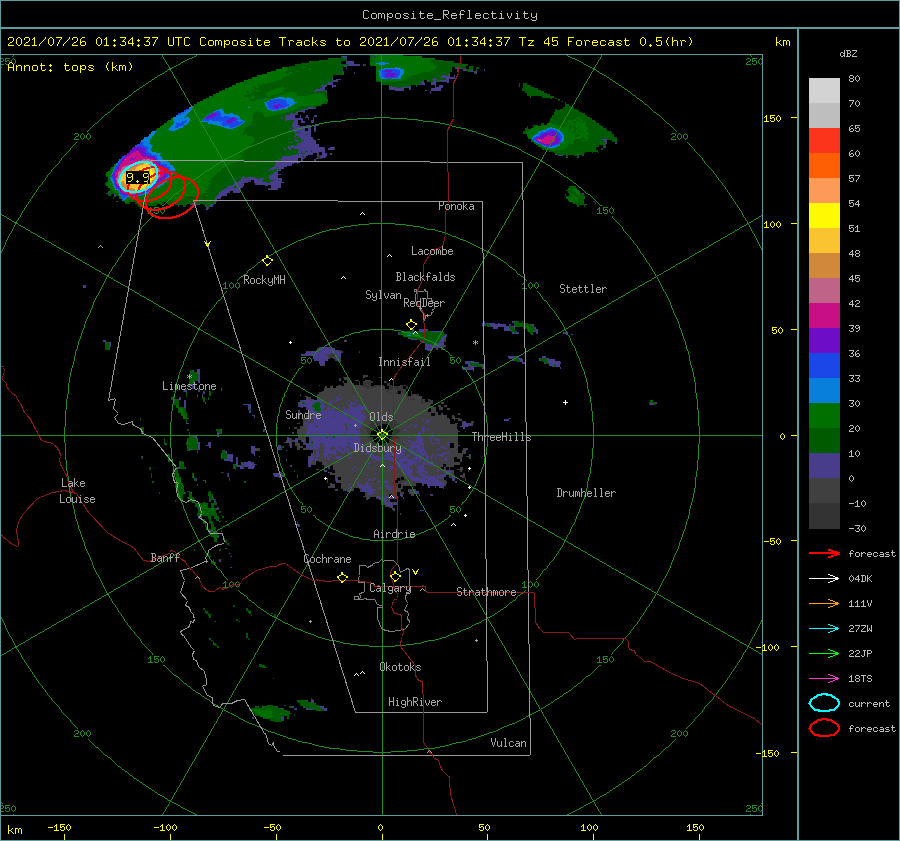Click the yellow diamond marker above Calgary
Viewport: 900px width, 841px height.
395,576
